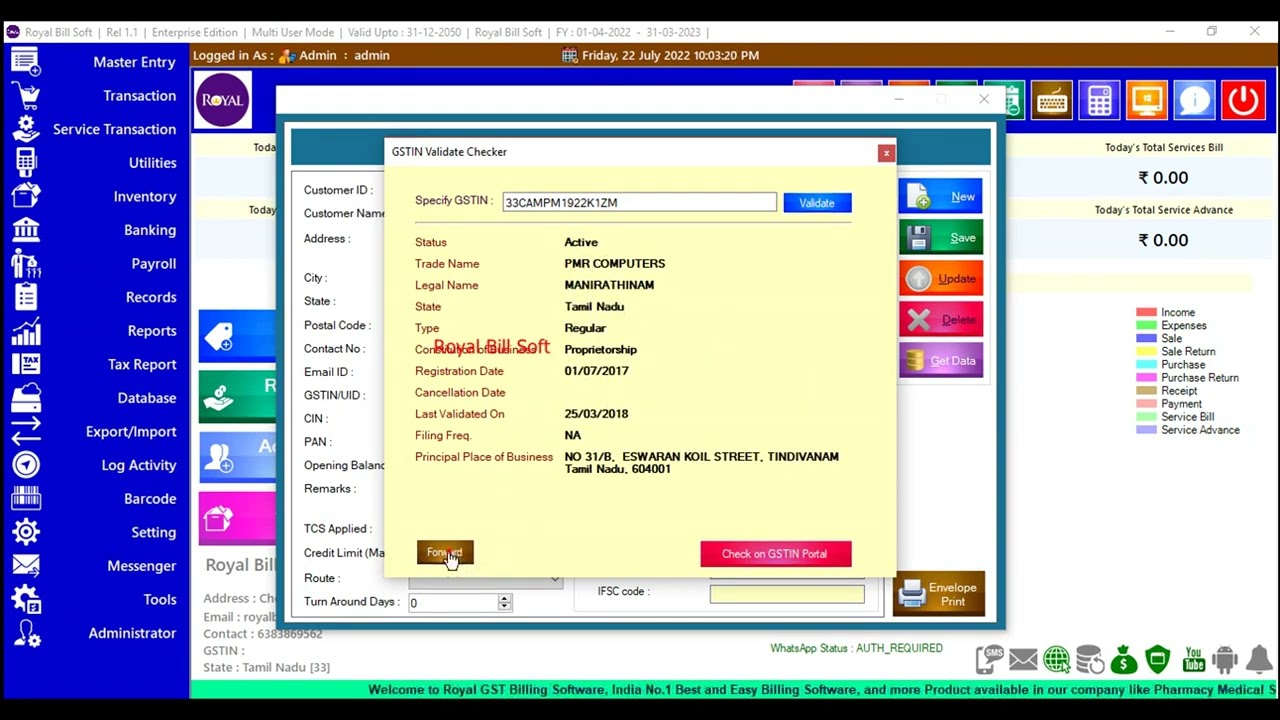Close the GSTIN Validate Checker dialog
This screenshot has width=1280, height=720.
885,153
